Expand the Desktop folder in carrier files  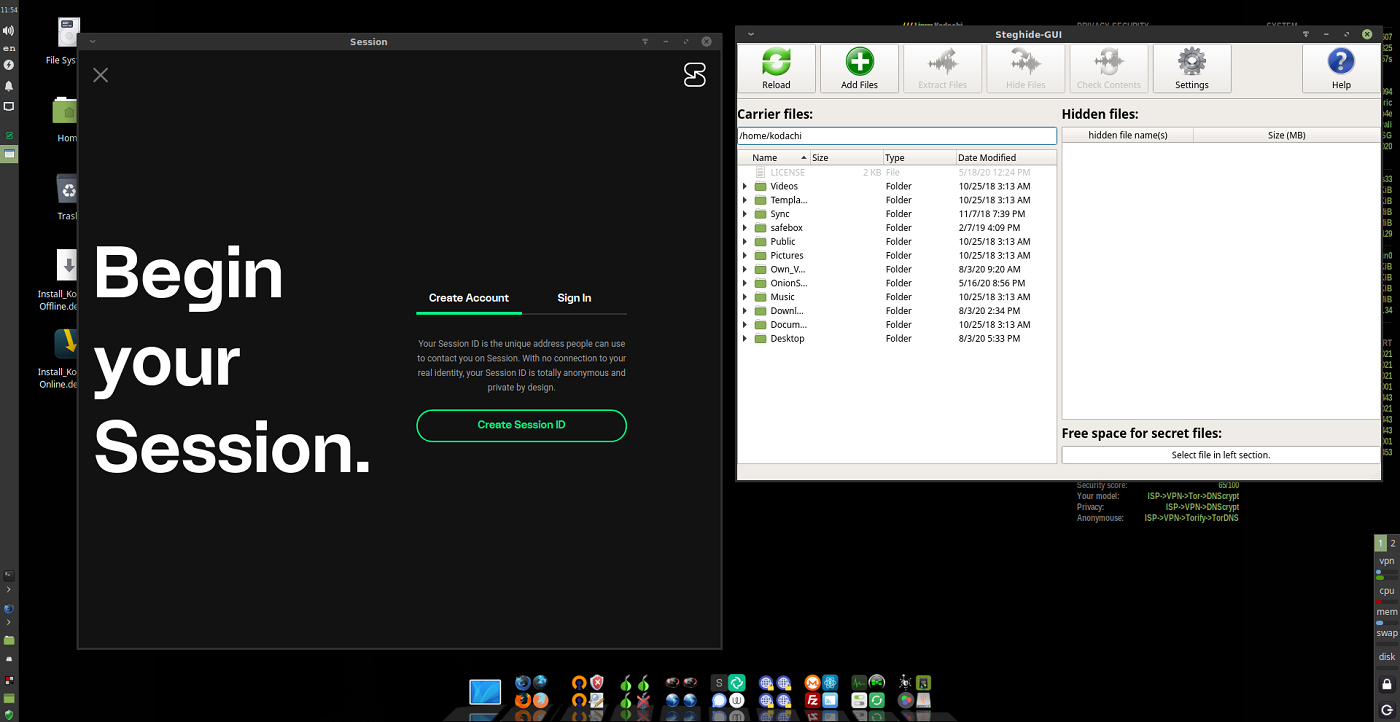[x=745, y=338]
